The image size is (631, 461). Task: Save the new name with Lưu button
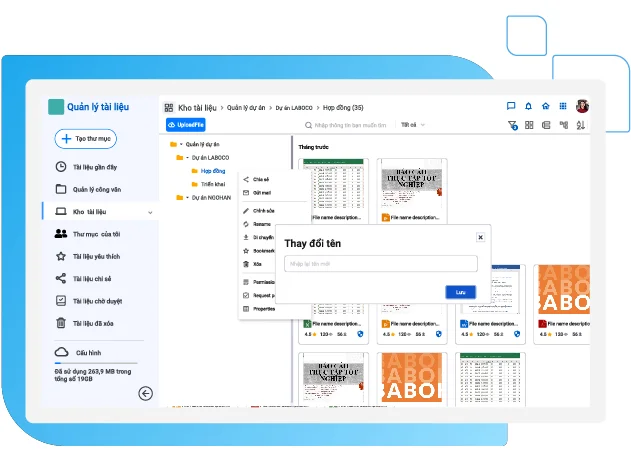coord(460,292)
